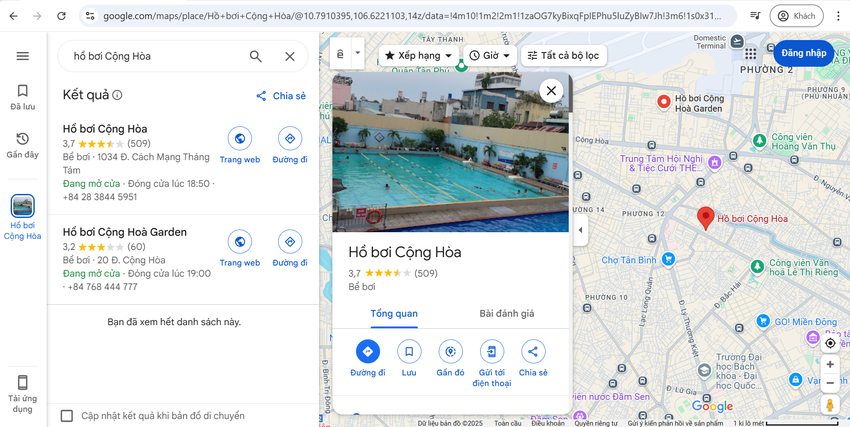This screenshot has height=427, width=850.
Task: Open the hamburger menu in Maps sidebar
Action: (23, 56)
